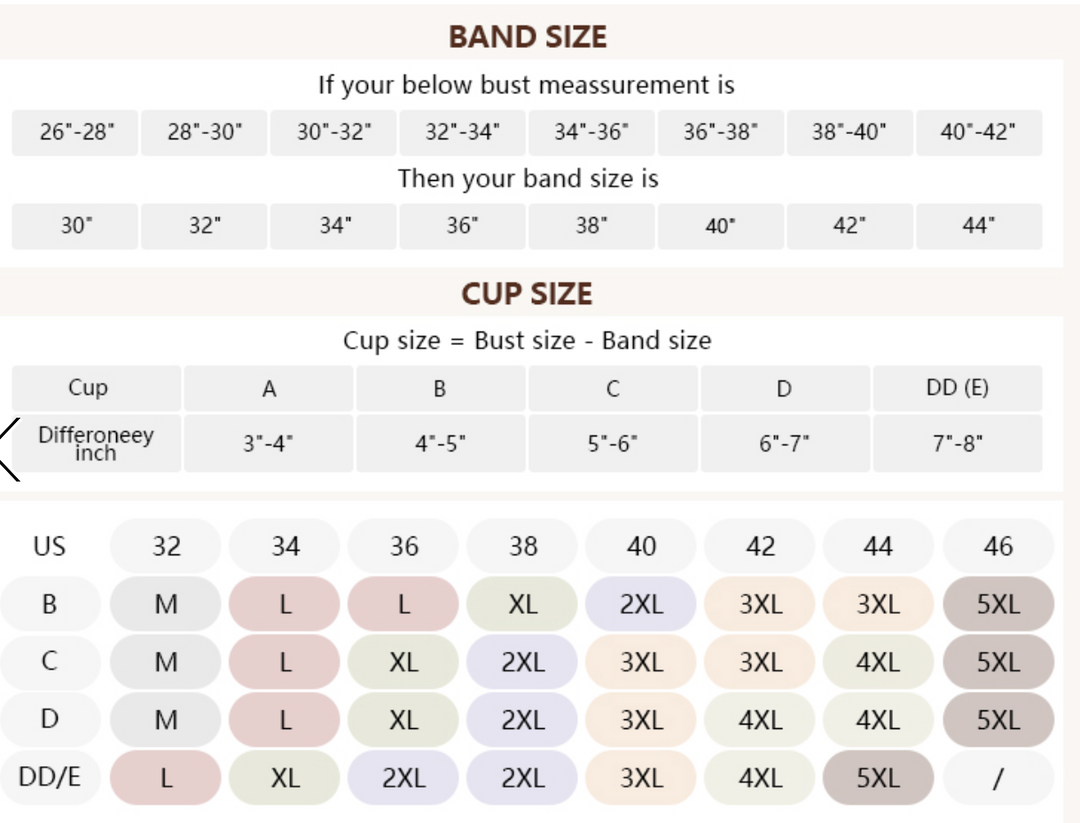Screen dimensions: 1080x823
Task: Select the 3"-4" difference cell
Action: 268,443
